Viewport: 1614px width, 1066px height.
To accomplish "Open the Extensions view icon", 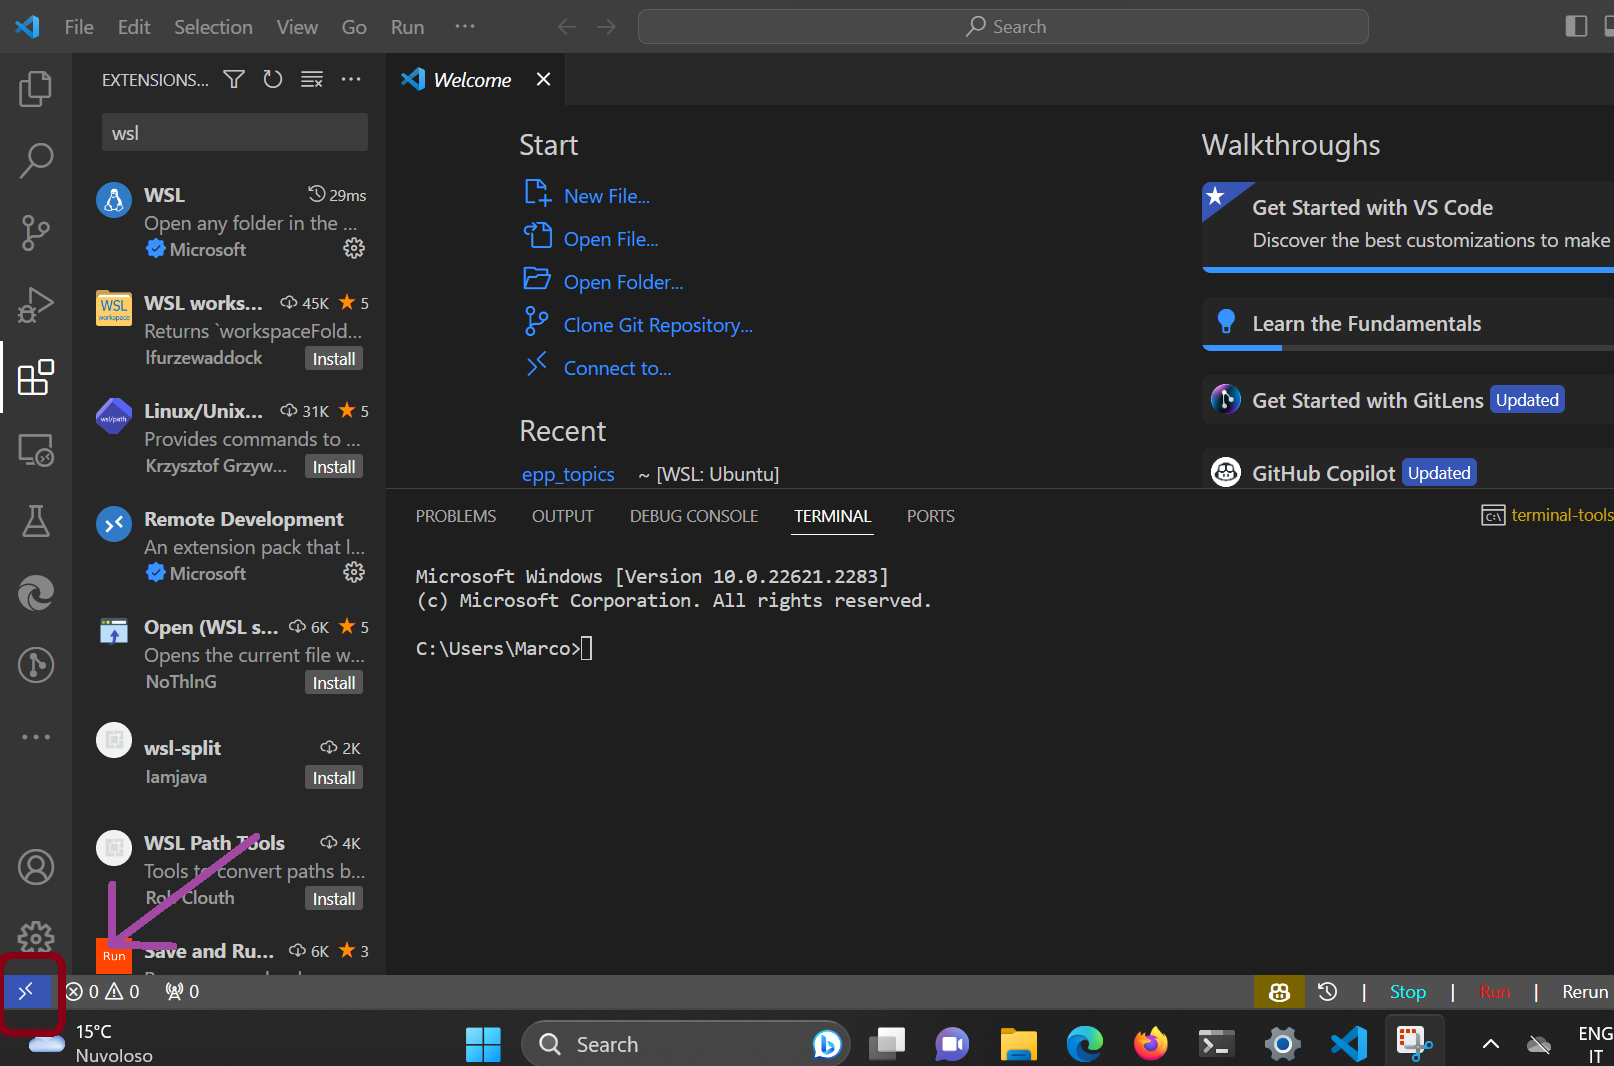I will click(36, 377).
